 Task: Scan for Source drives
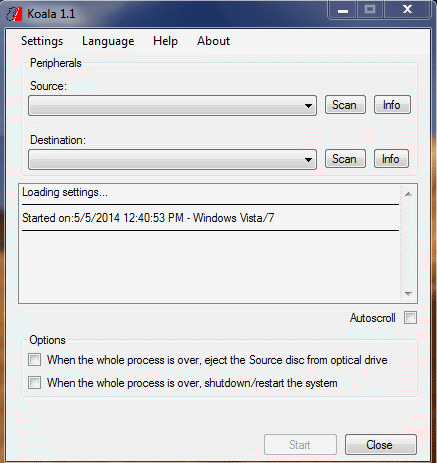pyautogui.click(x=345, y=105)
